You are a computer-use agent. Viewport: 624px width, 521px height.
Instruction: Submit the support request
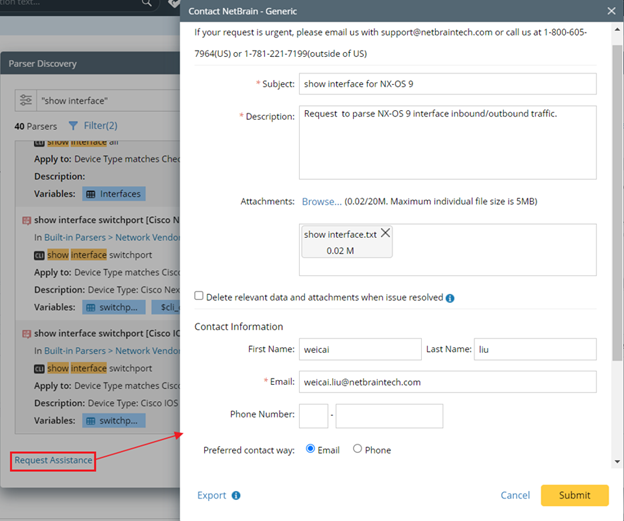574,495
